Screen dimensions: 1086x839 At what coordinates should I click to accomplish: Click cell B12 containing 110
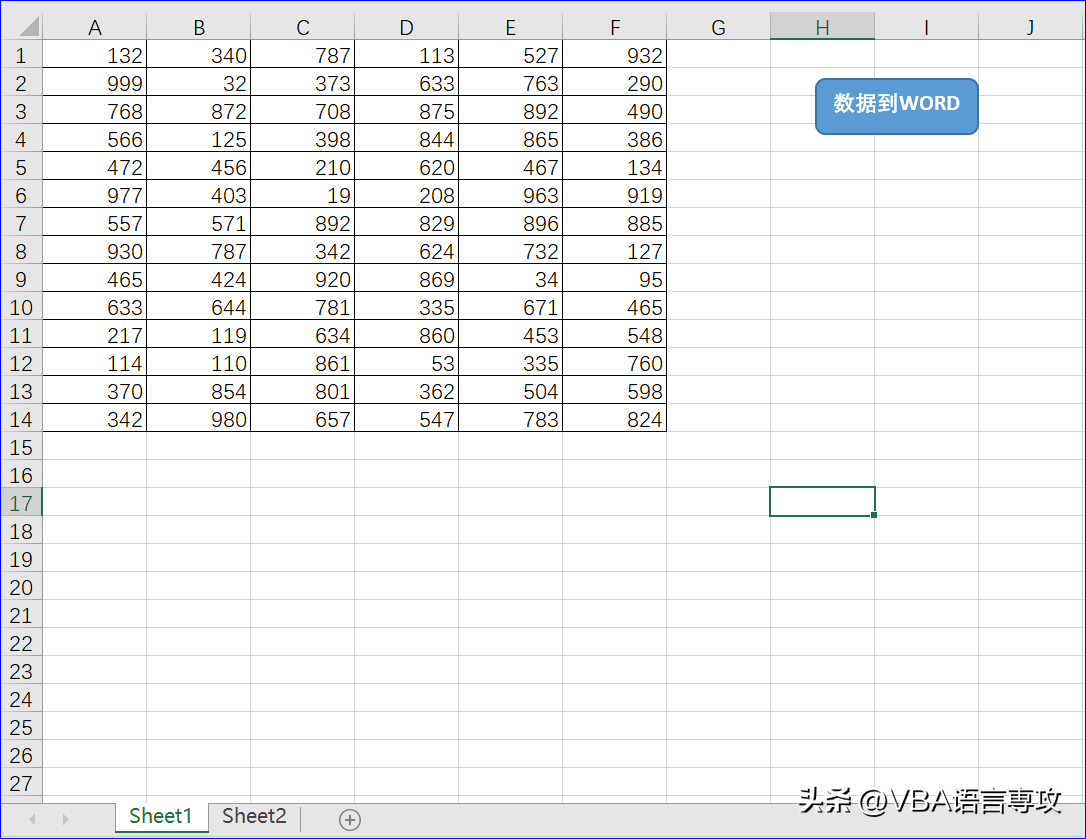199,363
